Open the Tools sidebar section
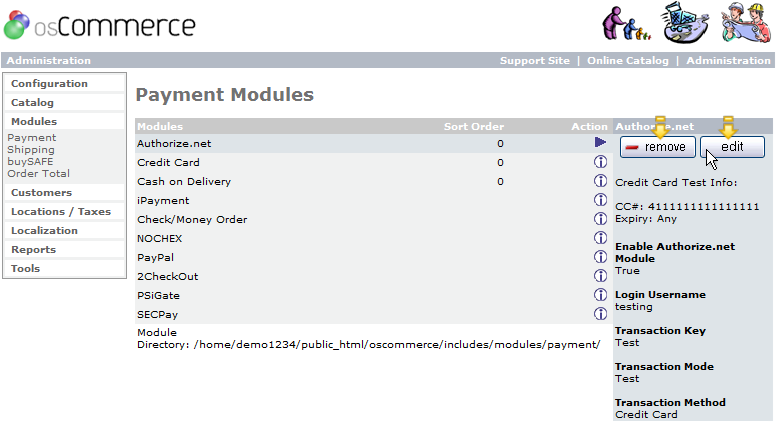The image size is (776, 422). [26, 269]
